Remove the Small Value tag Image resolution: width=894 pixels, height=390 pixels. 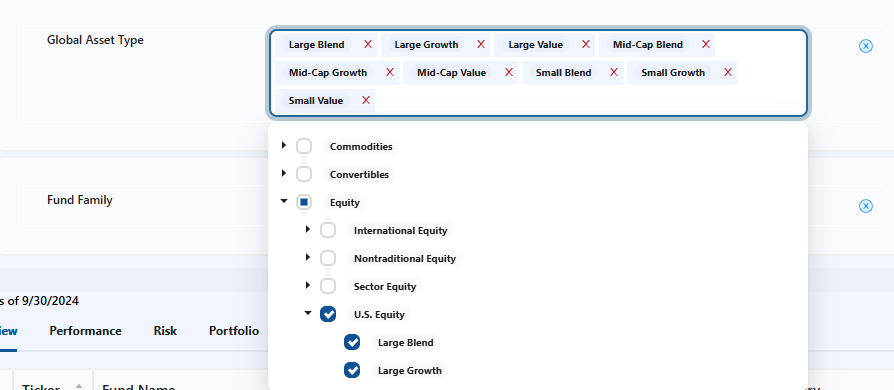point(366,100)
